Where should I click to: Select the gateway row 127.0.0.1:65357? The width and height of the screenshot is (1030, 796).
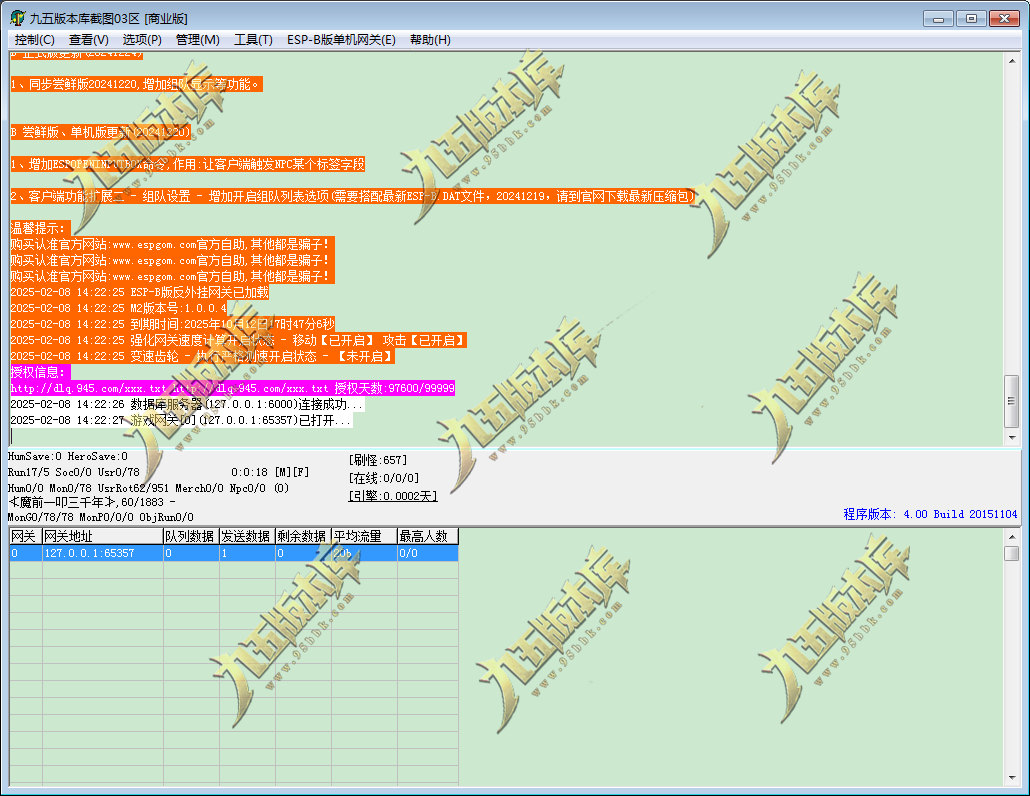click(234, 553)
